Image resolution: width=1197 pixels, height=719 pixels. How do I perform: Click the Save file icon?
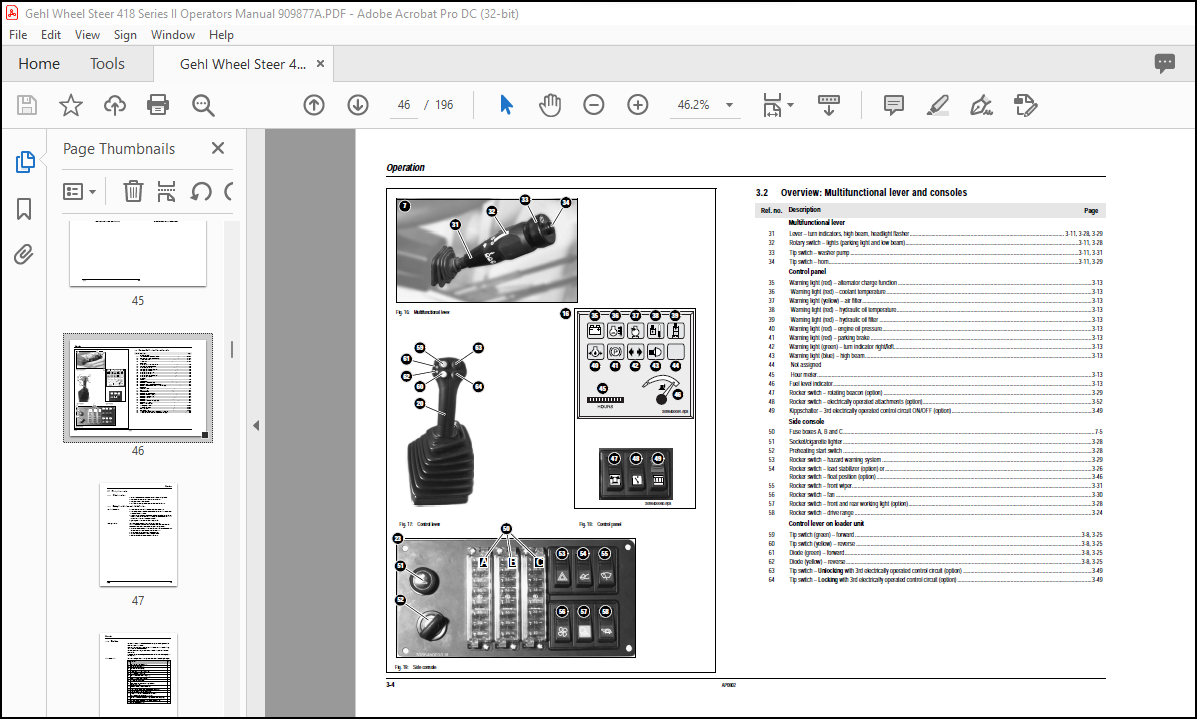pos(27,105)
